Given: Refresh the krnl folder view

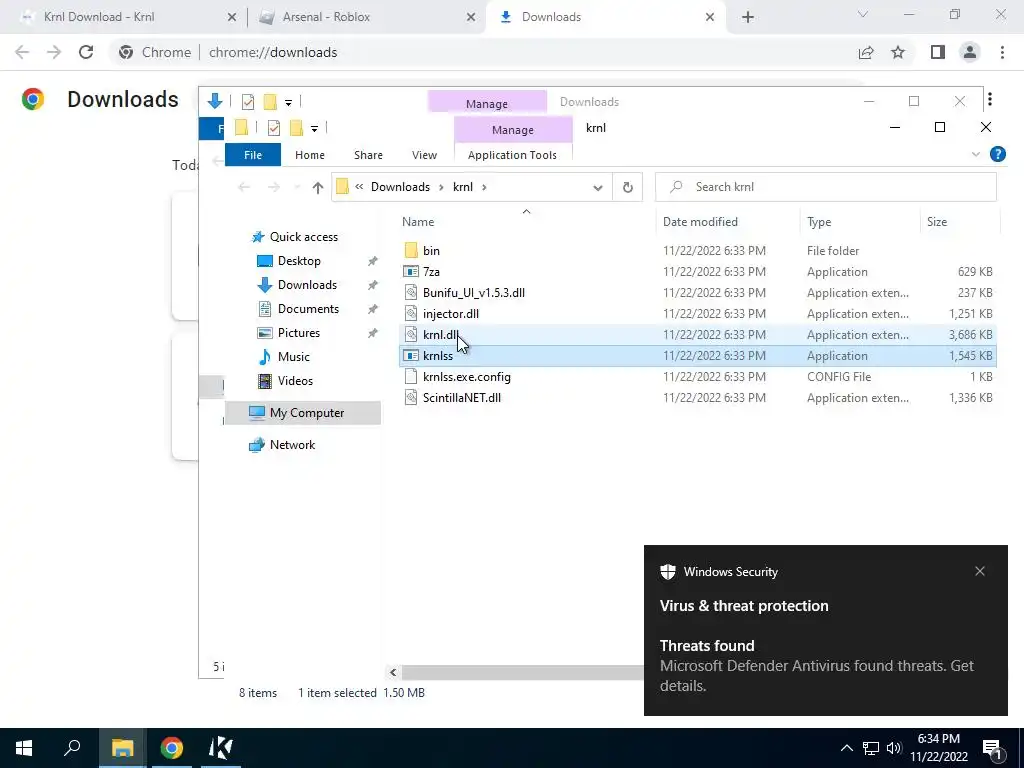Looking at the screenshot, I should [628, 187].
